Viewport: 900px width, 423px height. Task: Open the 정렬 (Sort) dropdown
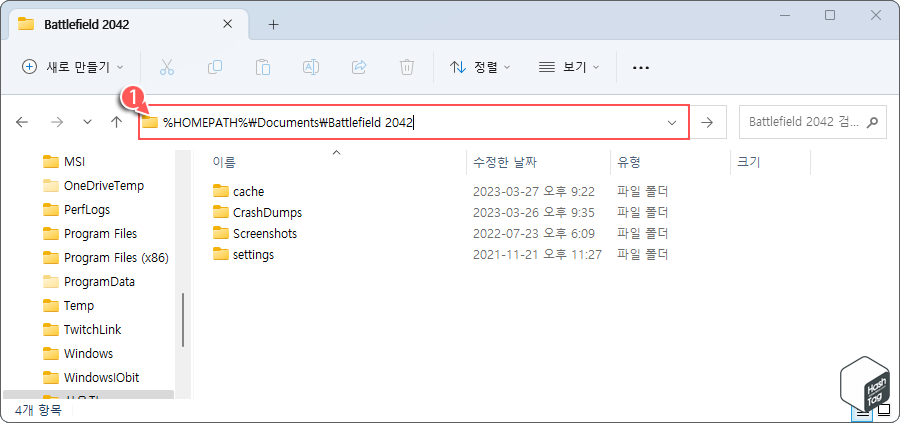[480, 67]
